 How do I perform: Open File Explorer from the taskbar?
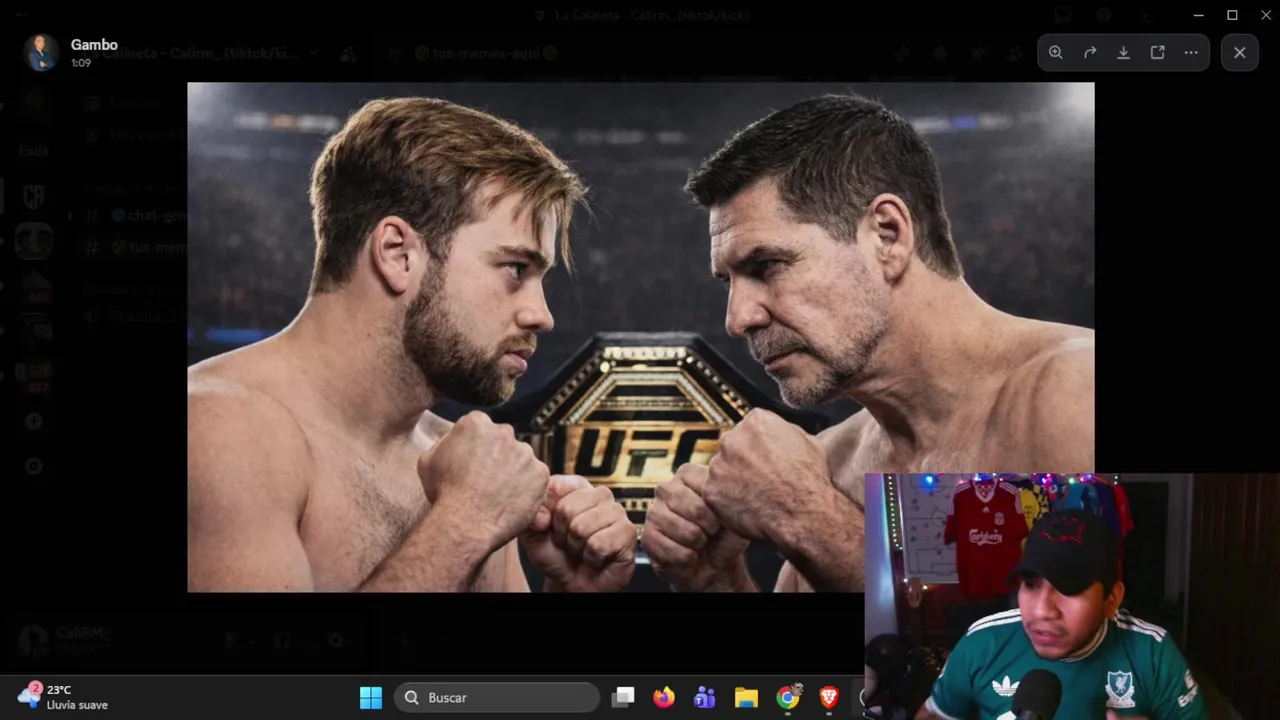[746, 697]
